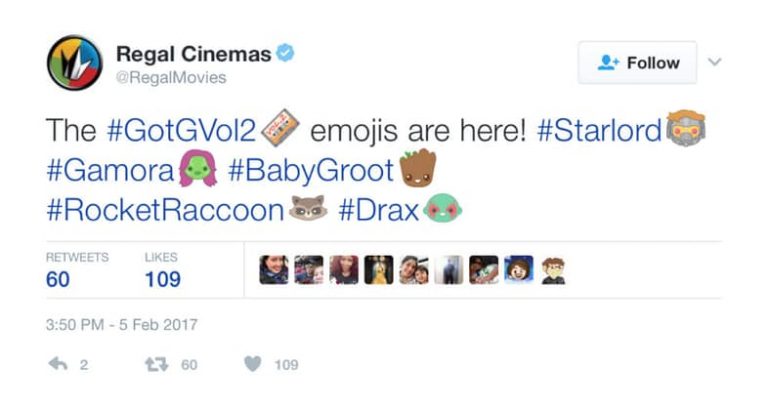View the 60 retweets count
Viewport: 768px width, 412px height.
58,279
